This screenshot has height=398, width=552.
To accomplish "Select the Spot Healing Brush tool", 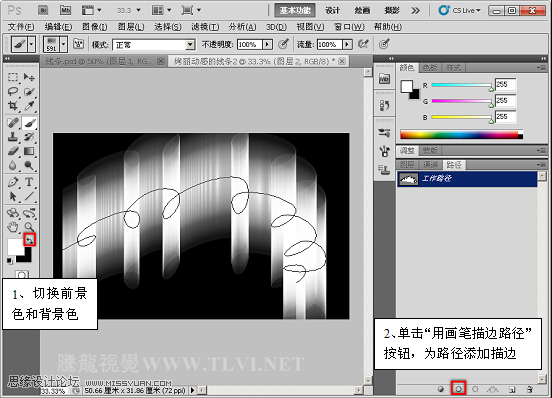I will (x=13, y=123).
